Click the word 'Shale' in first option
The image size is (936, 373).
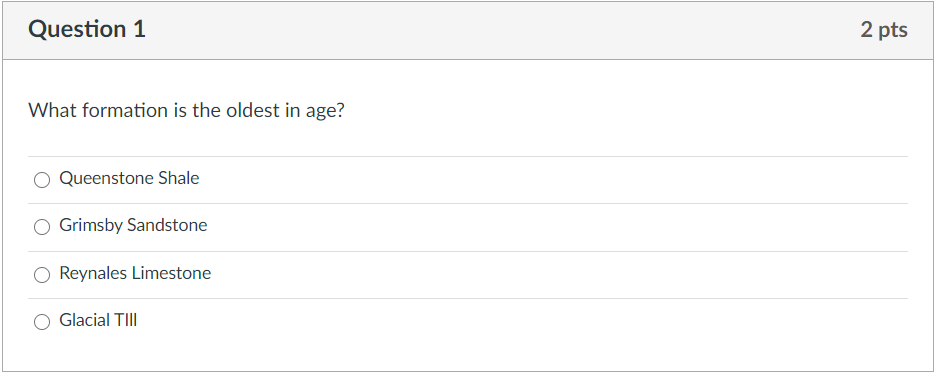pos(178,178)
